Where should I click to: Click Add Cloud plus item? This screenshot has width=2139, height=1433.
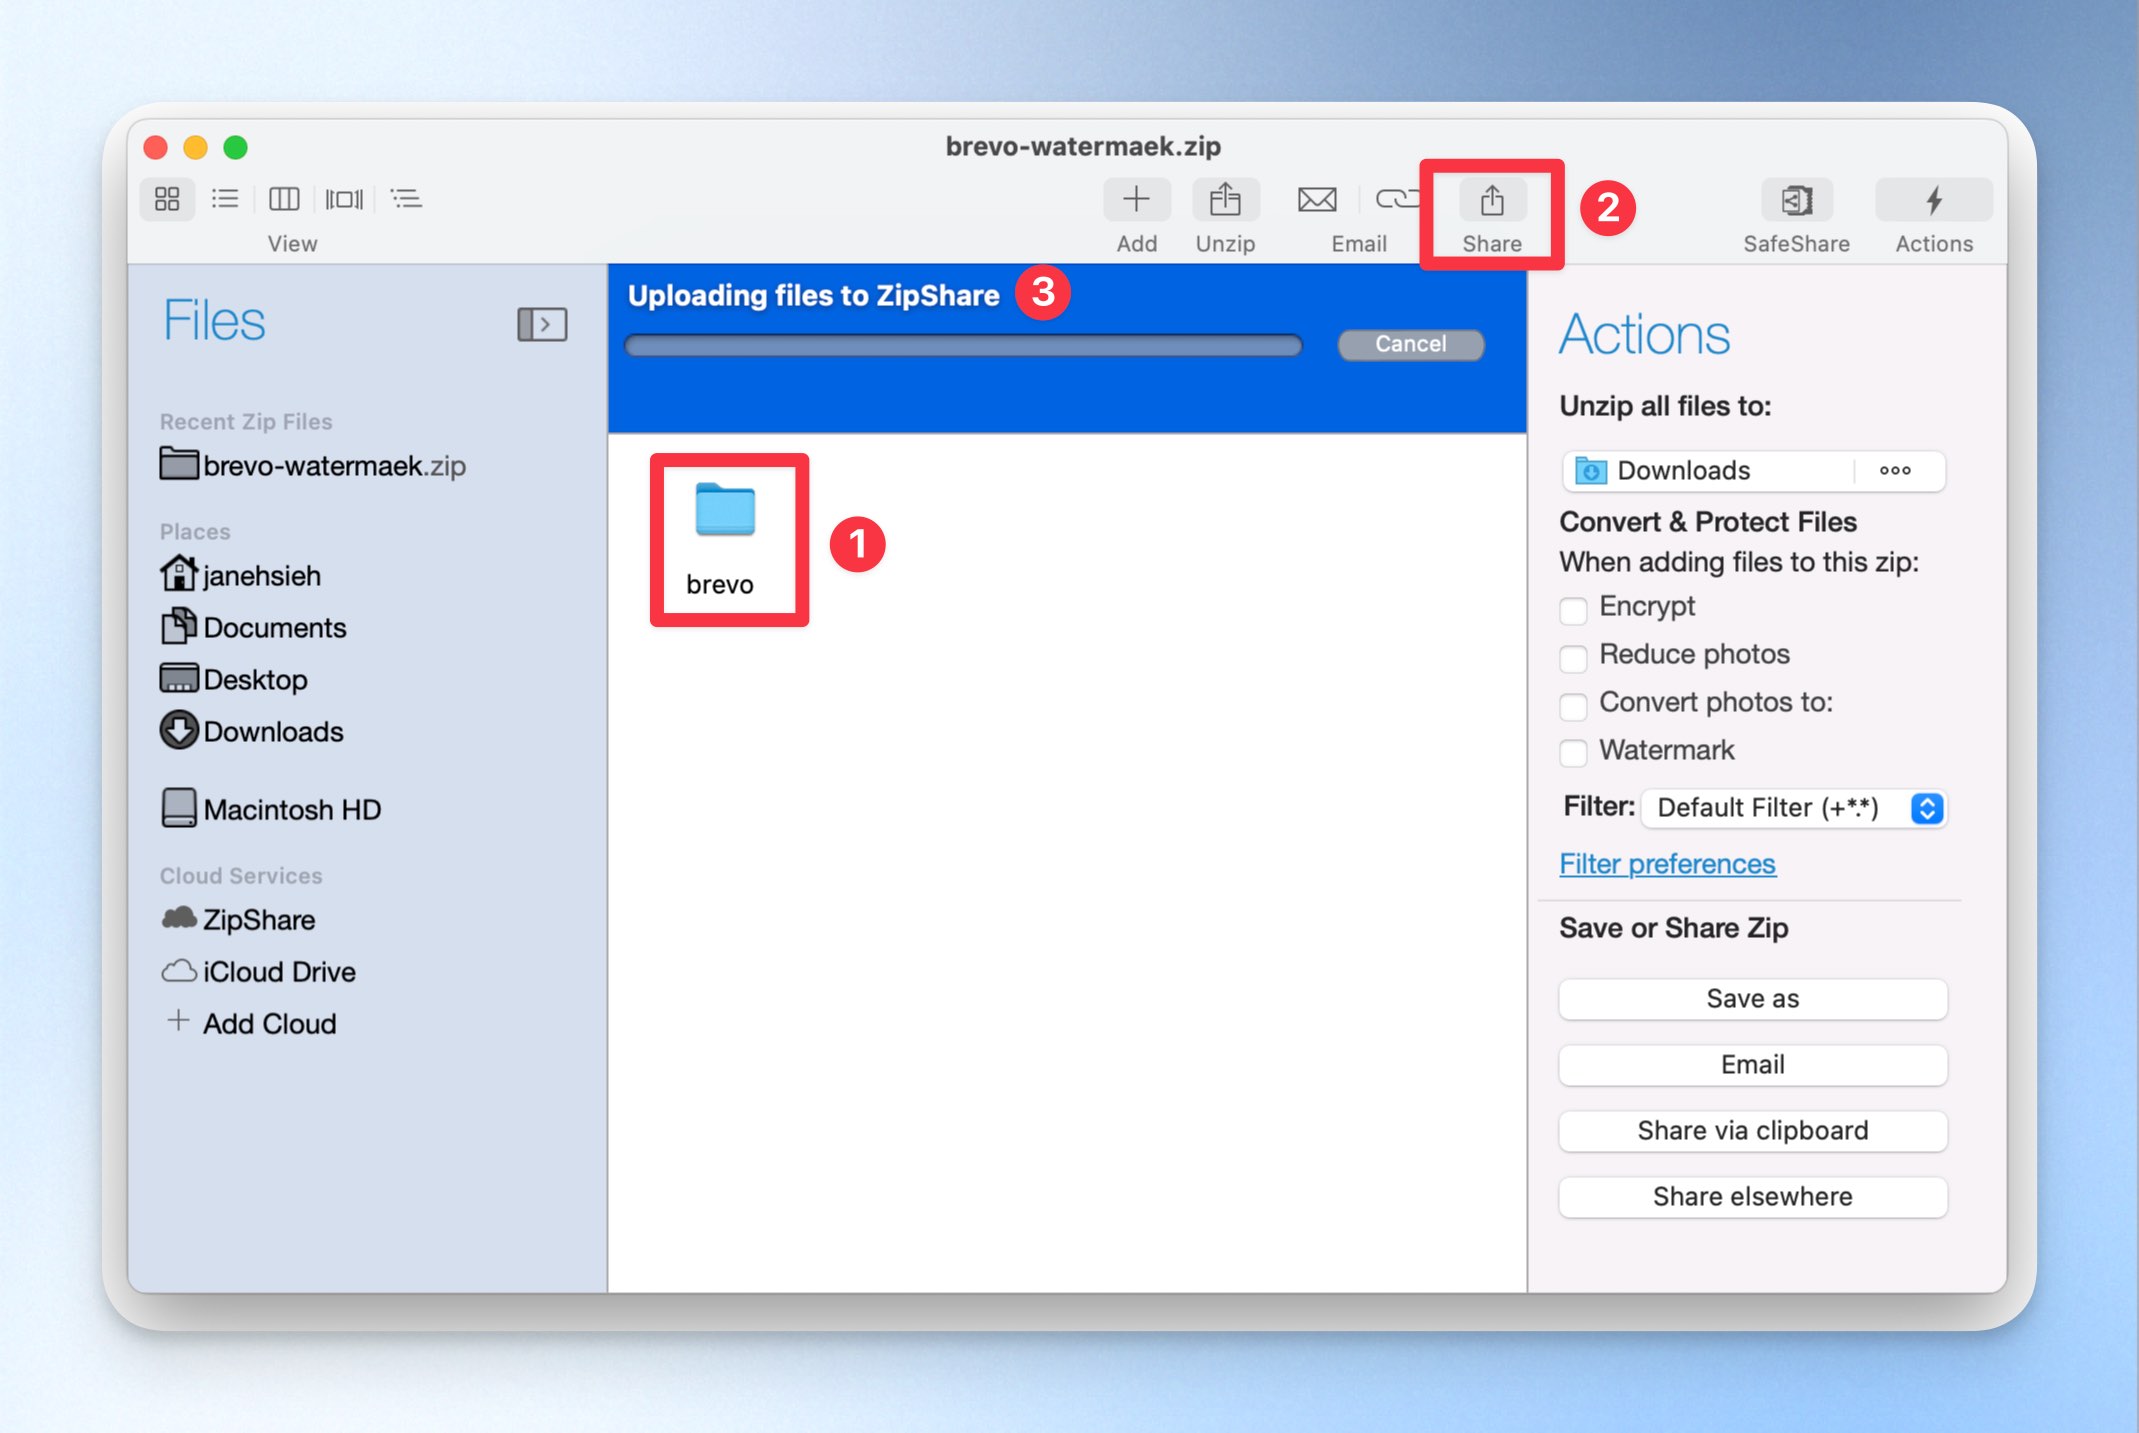click(251, 1023)
